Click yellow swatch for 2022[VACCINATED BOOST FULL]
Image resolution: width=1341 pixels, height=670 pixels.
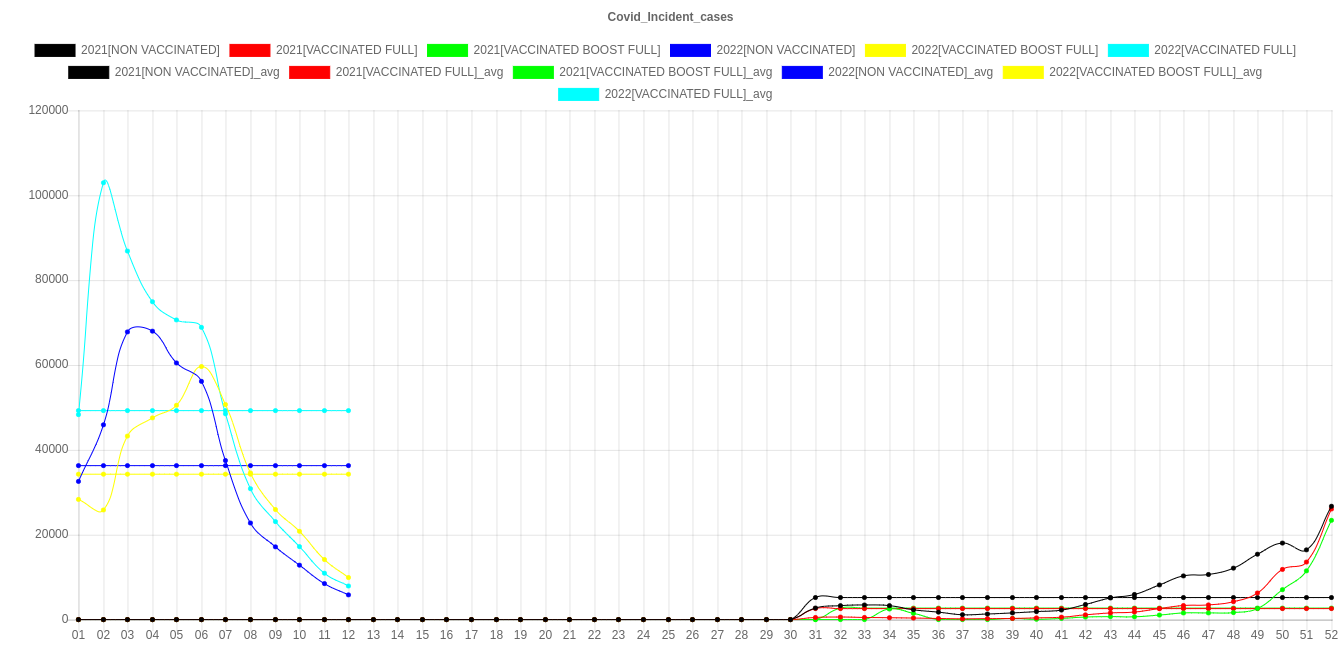point(884,50)
